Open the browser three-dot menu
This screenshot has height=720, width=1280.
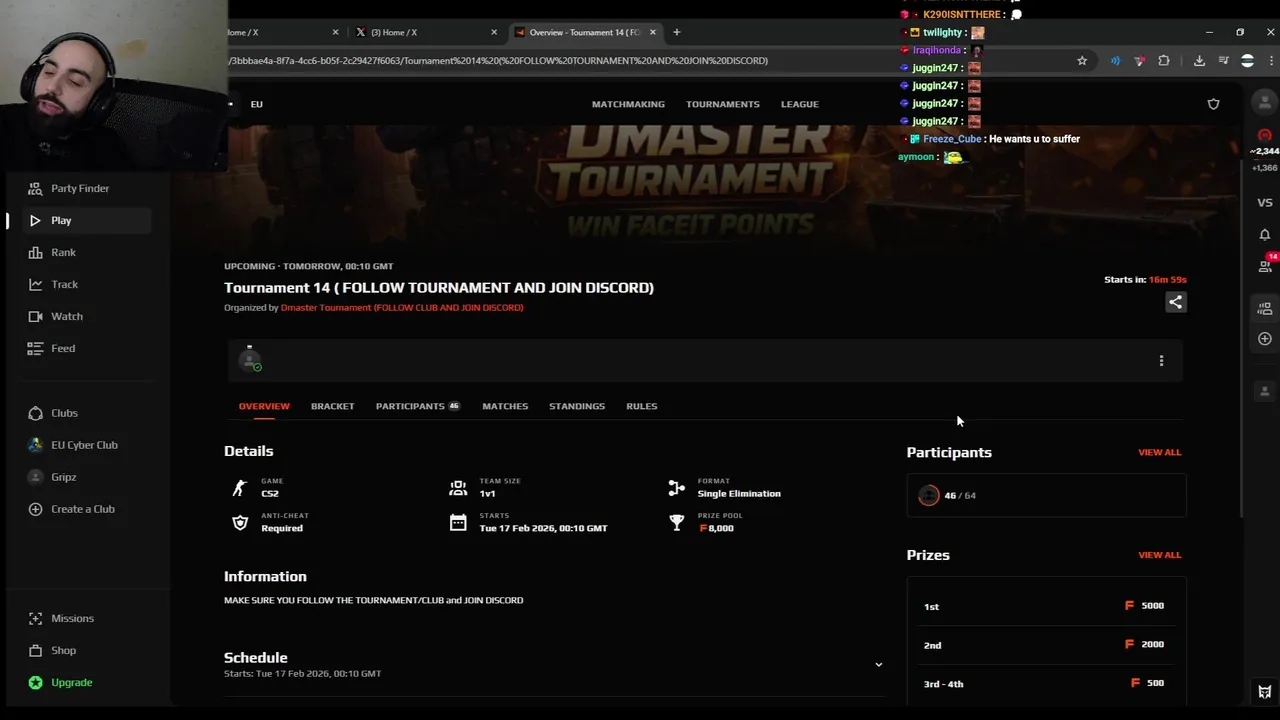click(1271, 61)
